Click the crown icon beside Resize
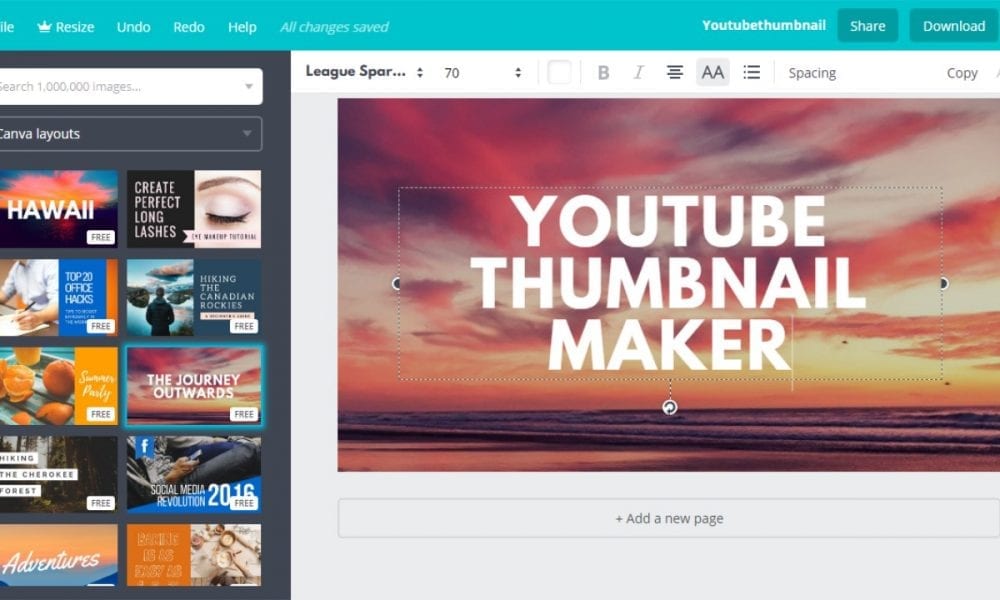1000x600 pixels. [44, 27]
